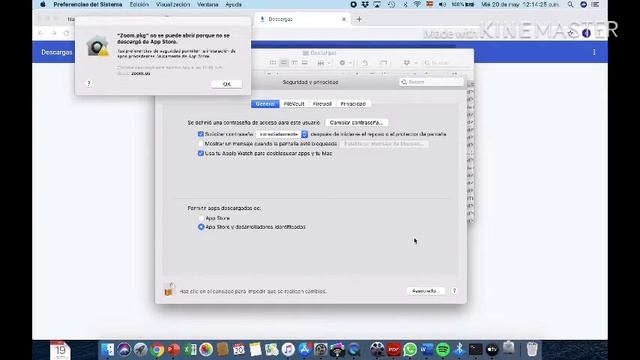Switch Finder to icon view
The image size is (640, 360).
point(273,63)
